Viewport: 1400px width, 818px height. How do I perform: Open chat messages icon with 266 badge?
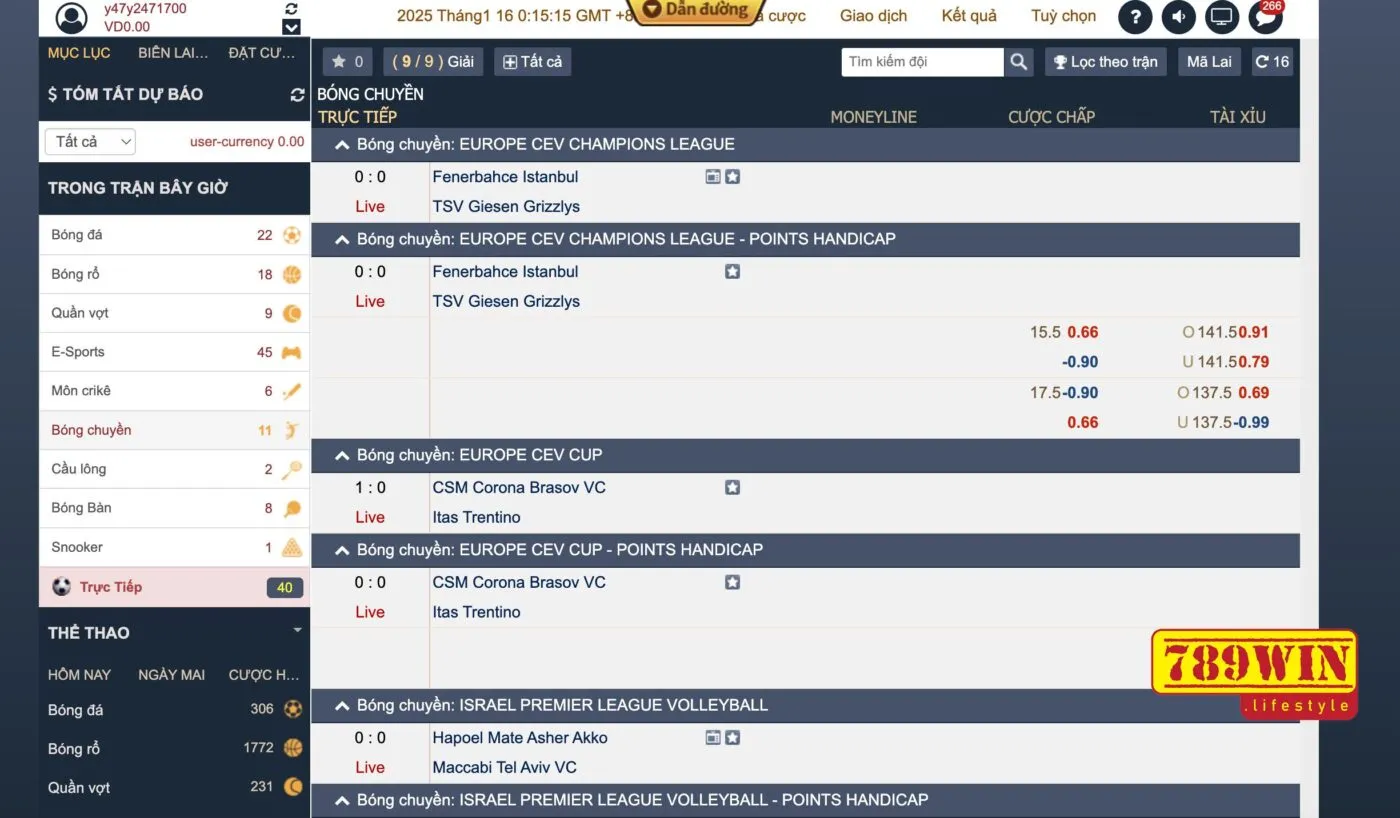1265,17
